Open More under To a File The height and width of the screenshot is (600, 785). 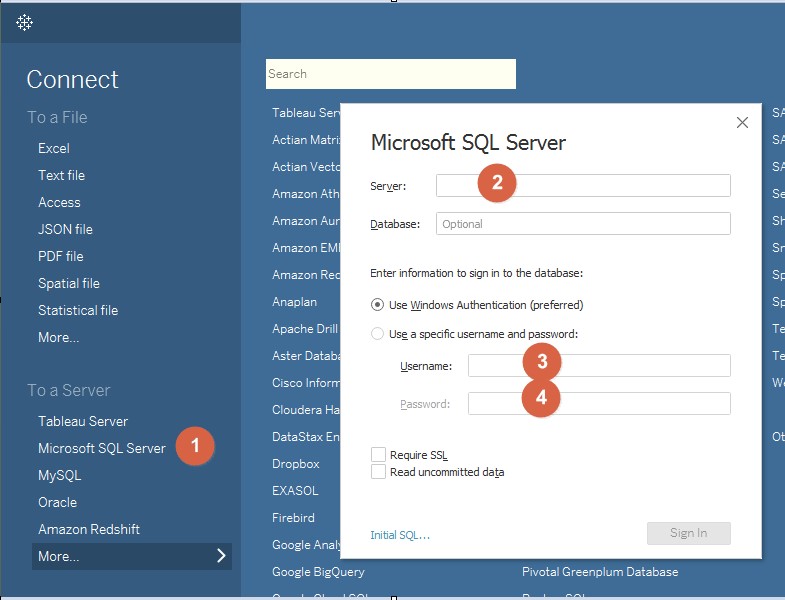[59, 338]
